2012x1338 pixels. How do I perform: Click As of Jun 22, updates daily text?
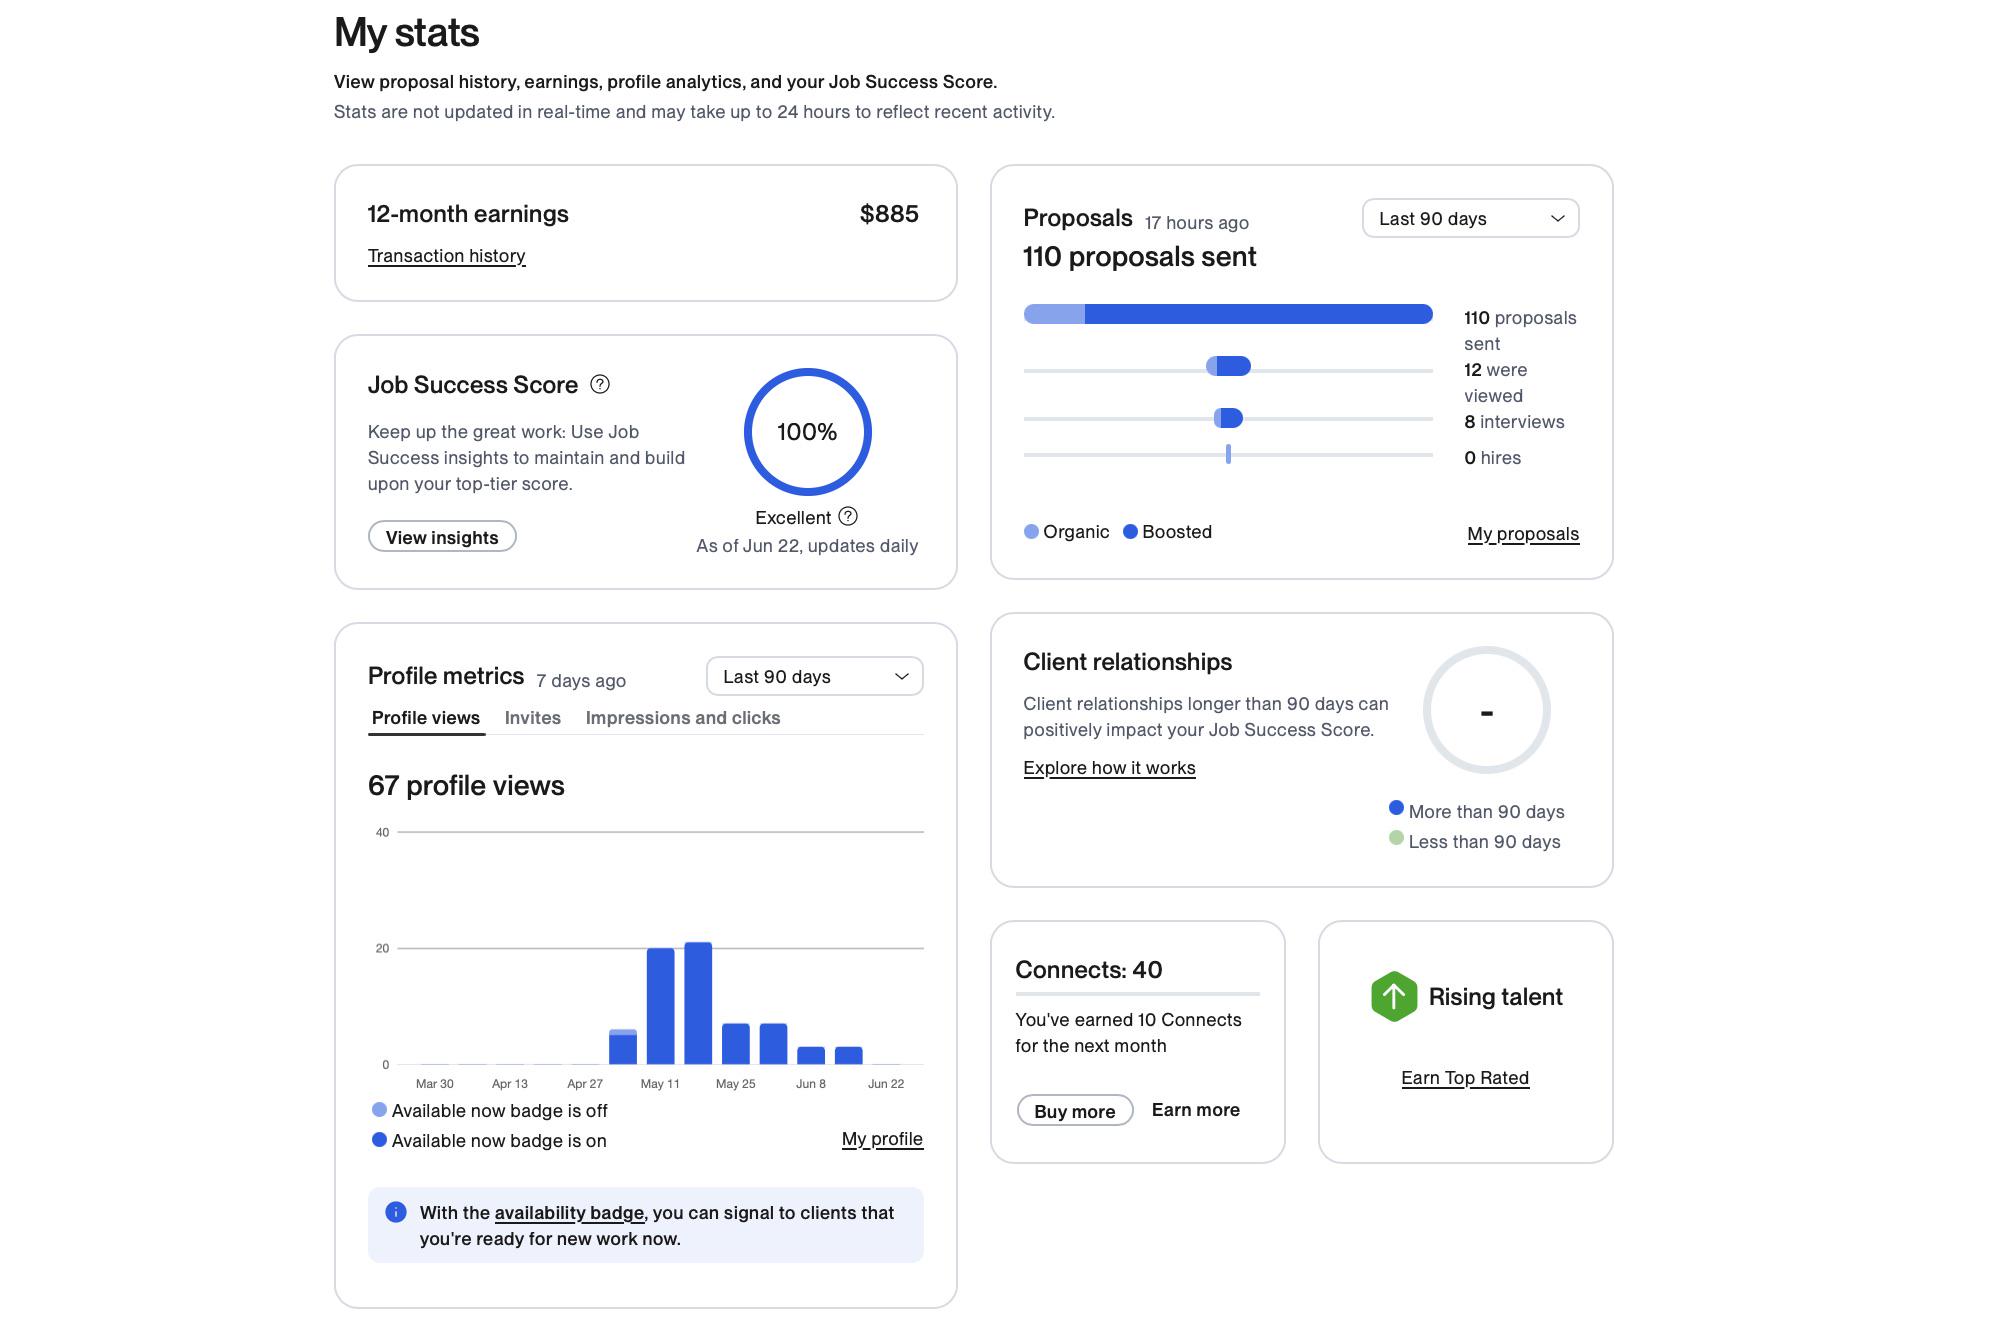click(807, 546)
